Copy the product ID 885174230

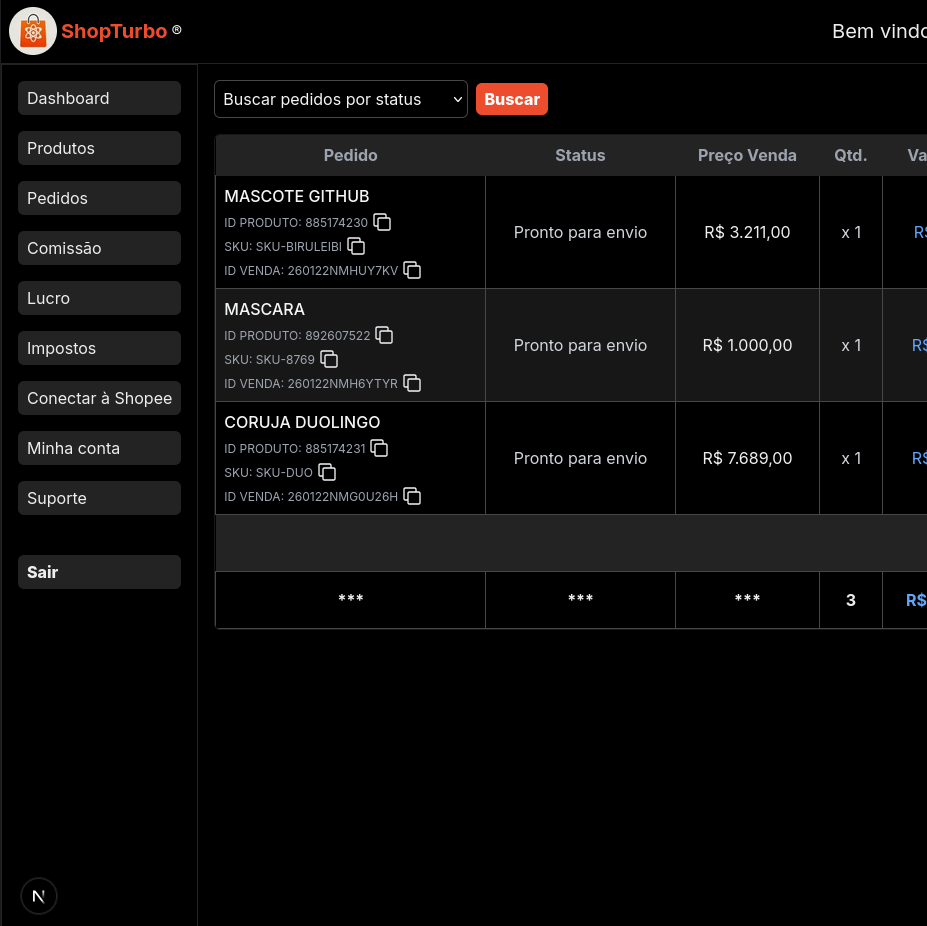click(382, 222)
